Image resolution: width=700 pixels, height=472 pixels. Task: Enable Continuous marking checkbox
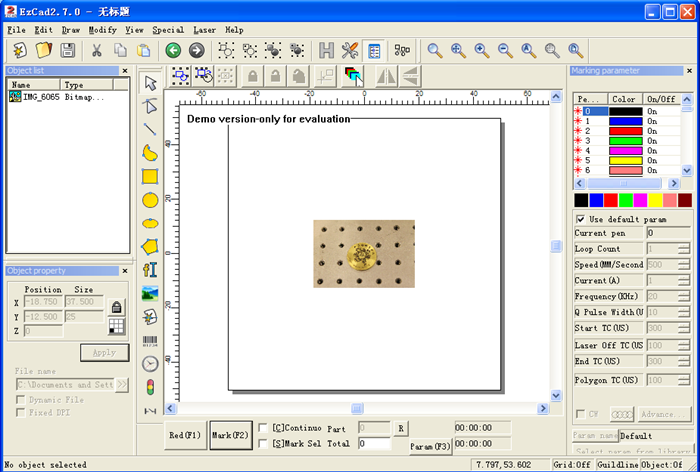(x=264, y=428)
